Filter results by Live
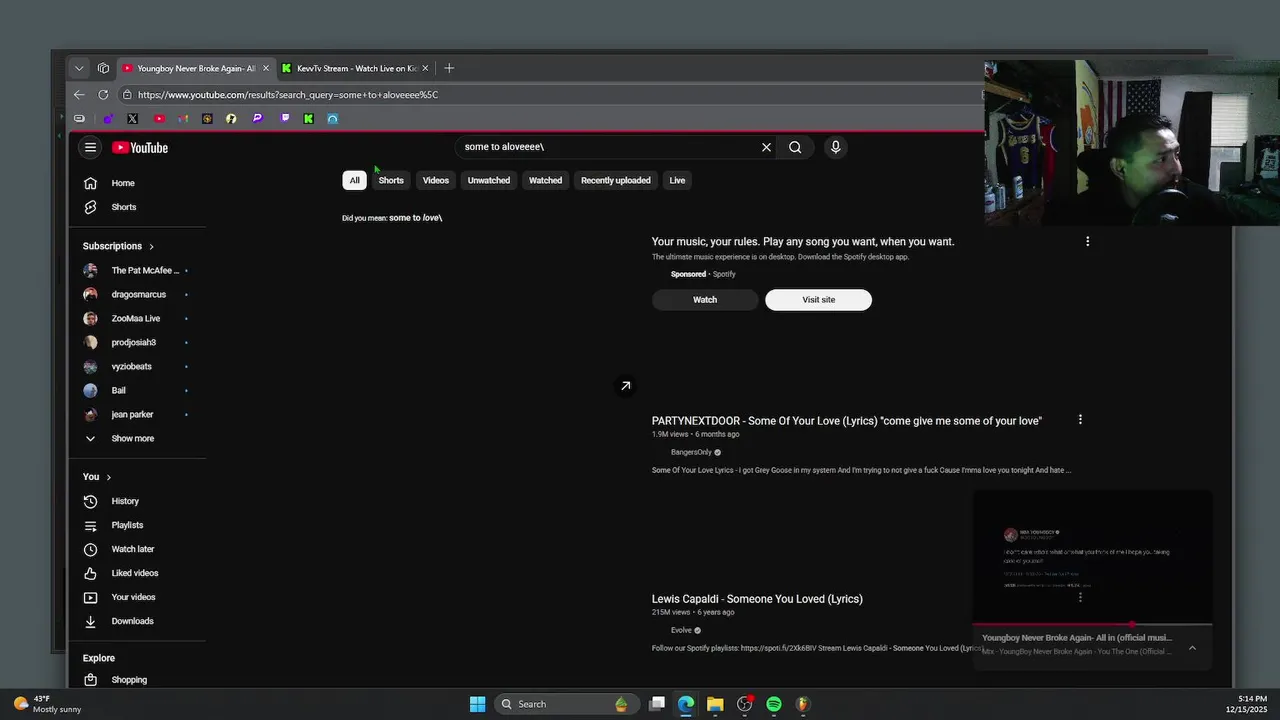Screen dimensions: 1280x720 click(677, 180)
